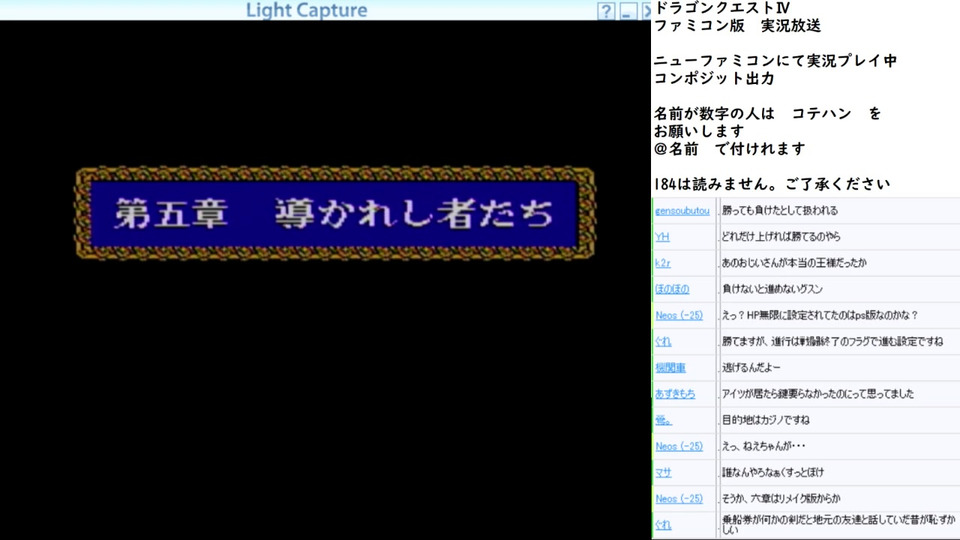This screenshot has width=960, height=540.
Task: Select the comment そうか、六章はリメイク版からか
Action: [781, 499]
